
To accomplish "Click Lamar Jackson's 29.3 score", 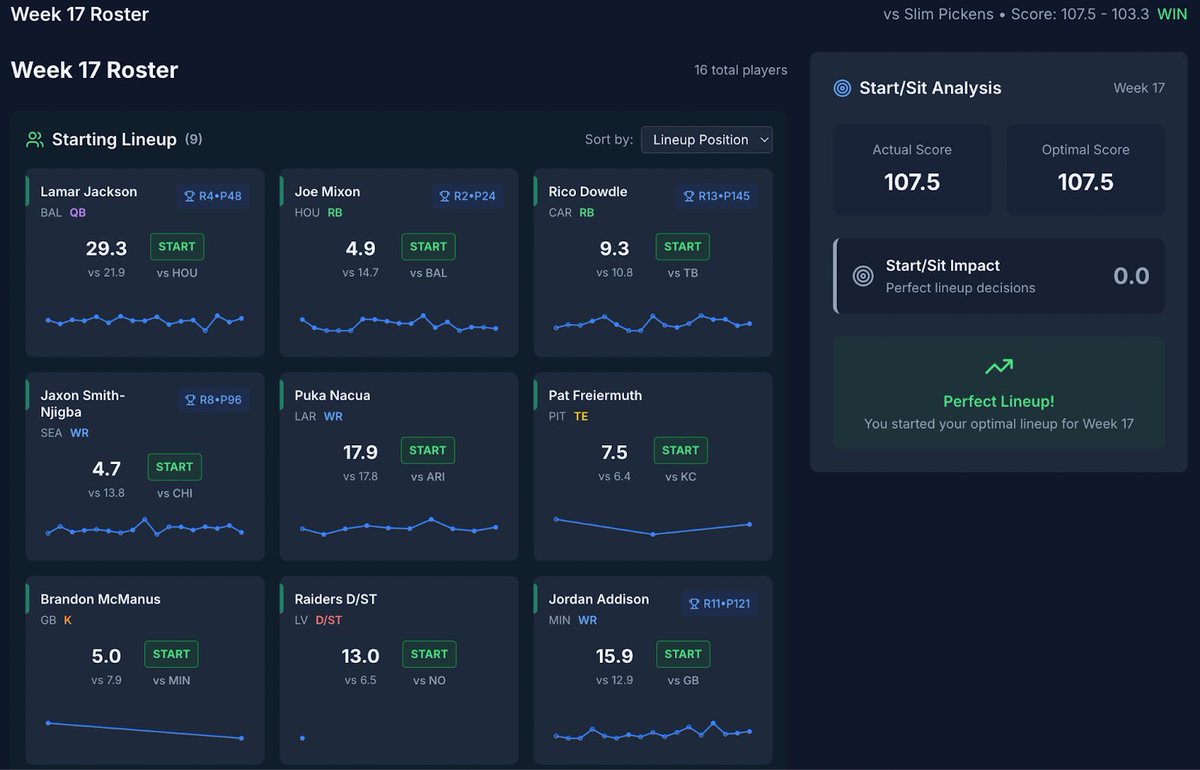I will 106,249.
